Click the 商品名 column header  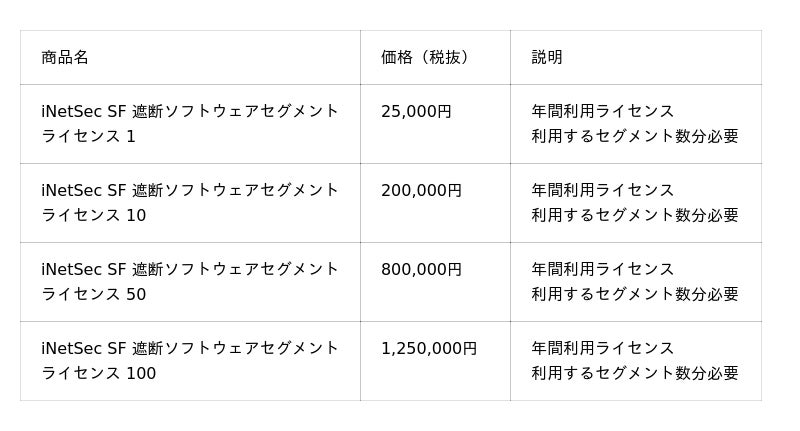(x=65, y=57)
